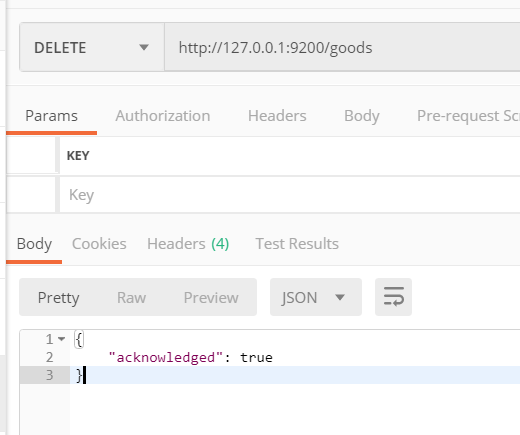Switch the response view to Raw
Screen dimensions: 520x435
coord(131,297)
